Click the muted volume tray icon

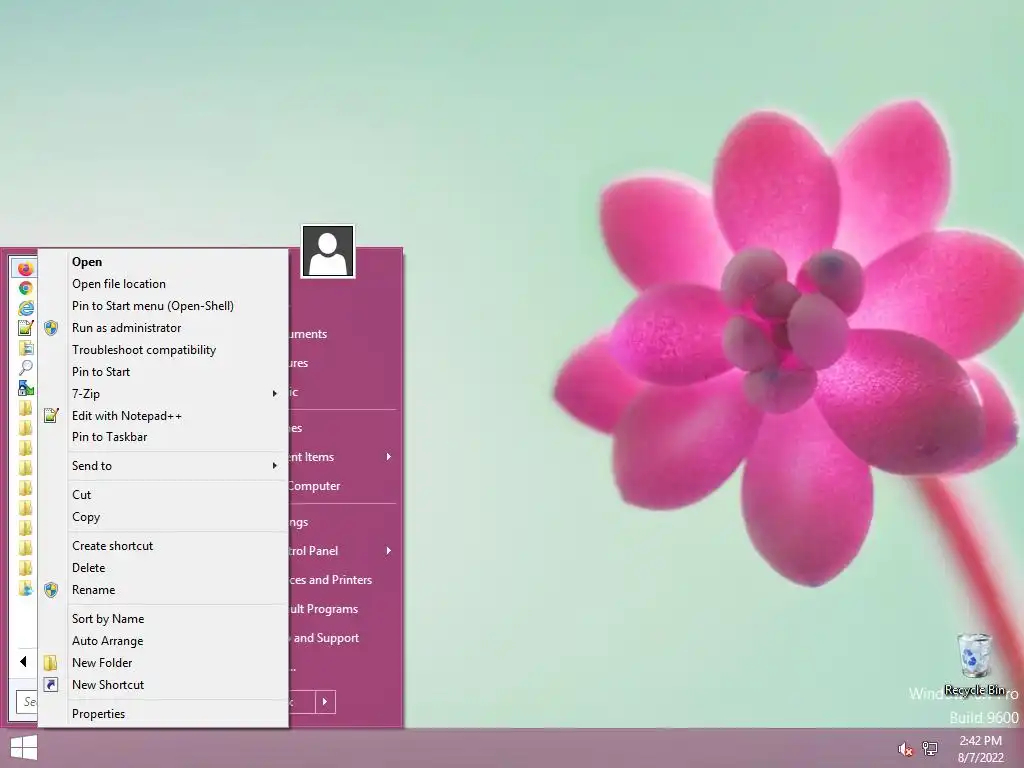pyautogui.click(x=905, y=749)
